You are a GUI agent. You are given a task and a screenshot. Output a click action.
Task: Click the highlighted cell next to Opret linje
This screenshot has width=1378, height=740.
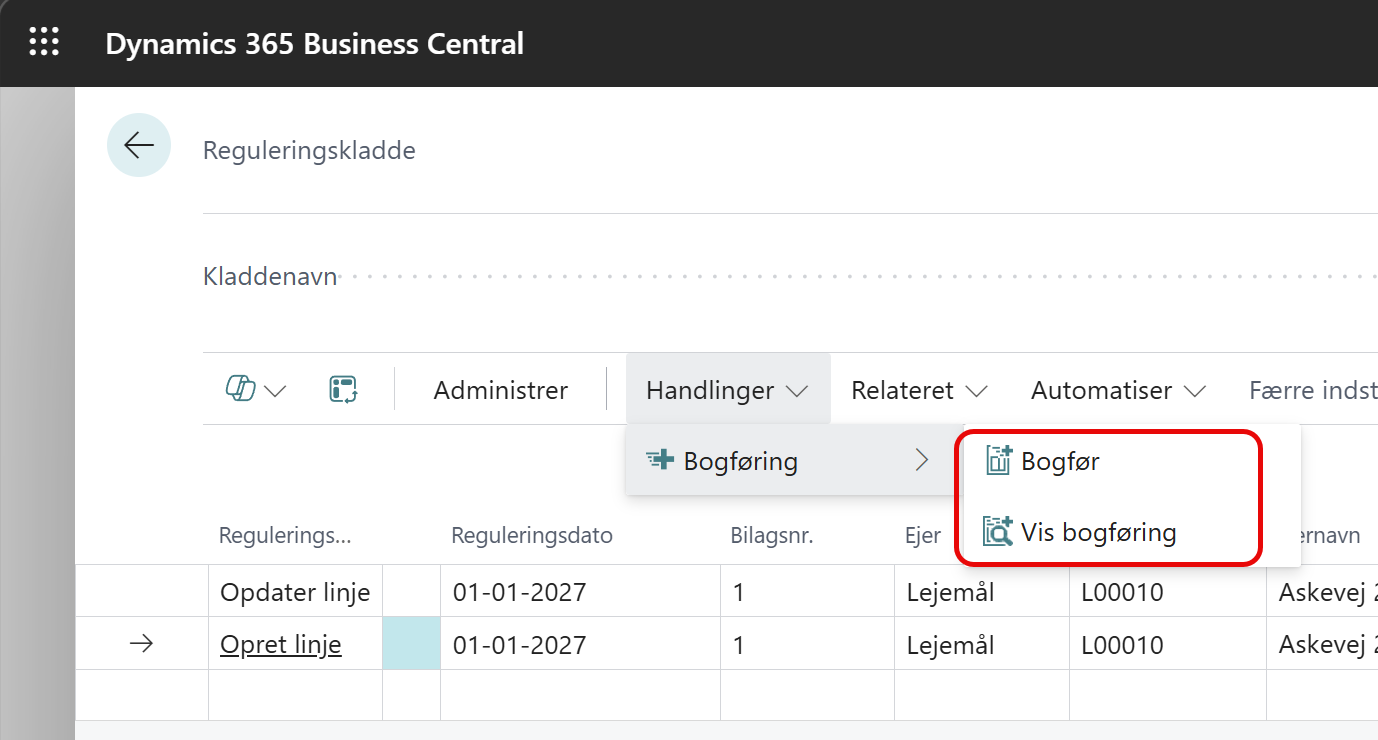click(411, 645)
